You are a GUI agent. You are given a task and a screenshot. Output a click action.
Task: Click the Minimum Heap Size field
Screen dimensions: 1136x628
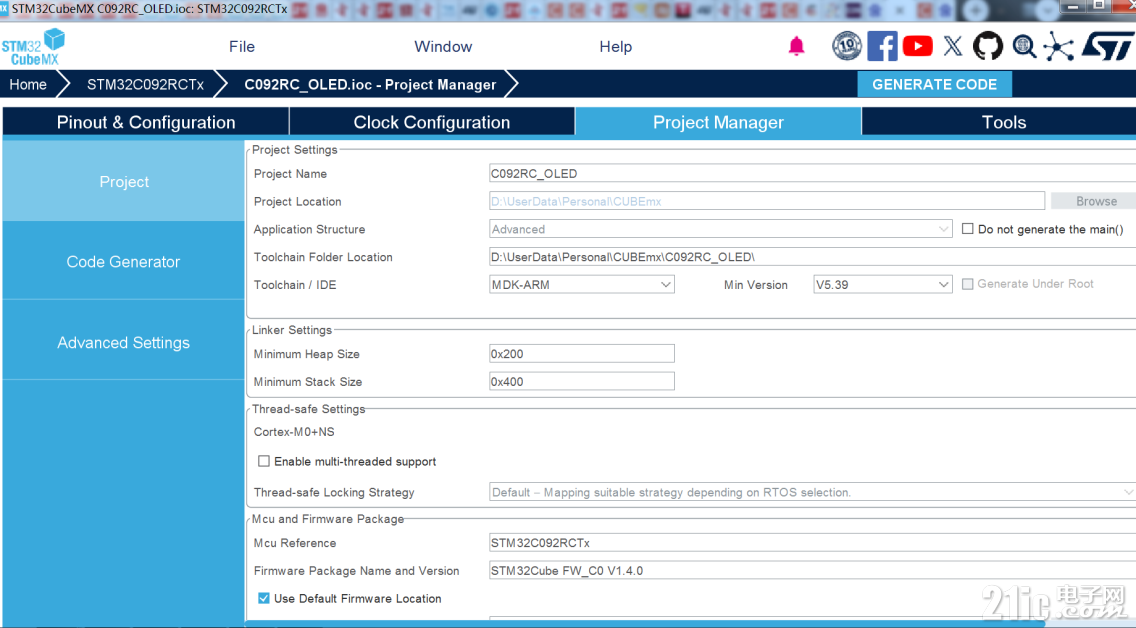582,353
